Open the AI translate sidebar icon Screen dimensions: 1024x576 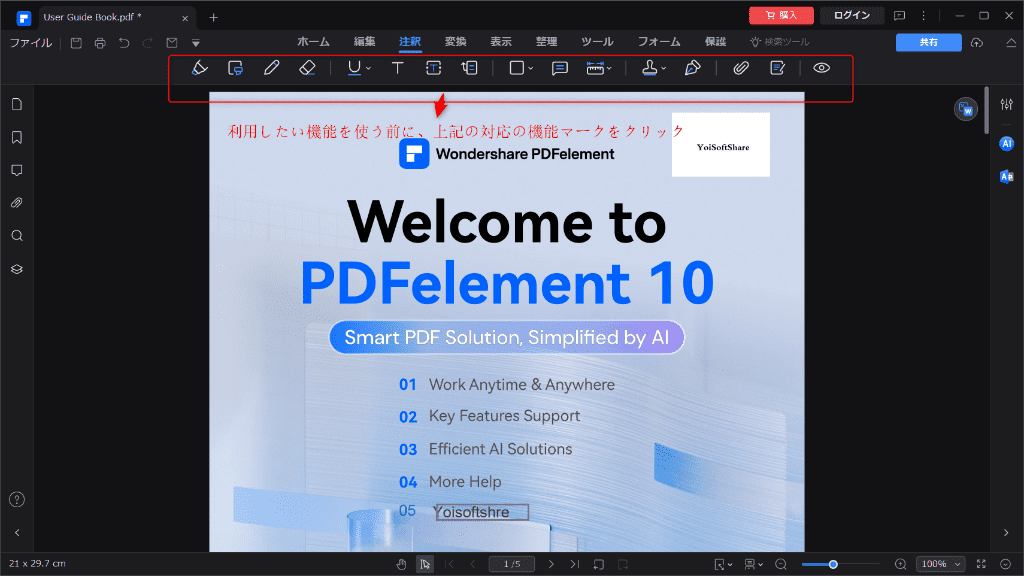[x=1006, y=176]
